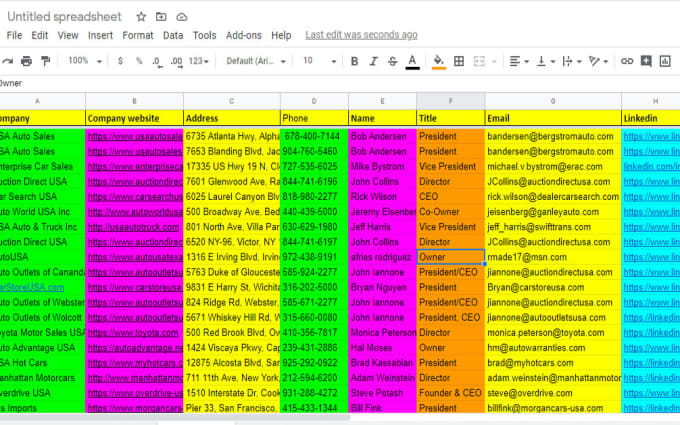Image resolution: width=680 pixels, height=425 pixels.
Task: Select the 'Email' header cell
Action: click(x=553, y=118)
